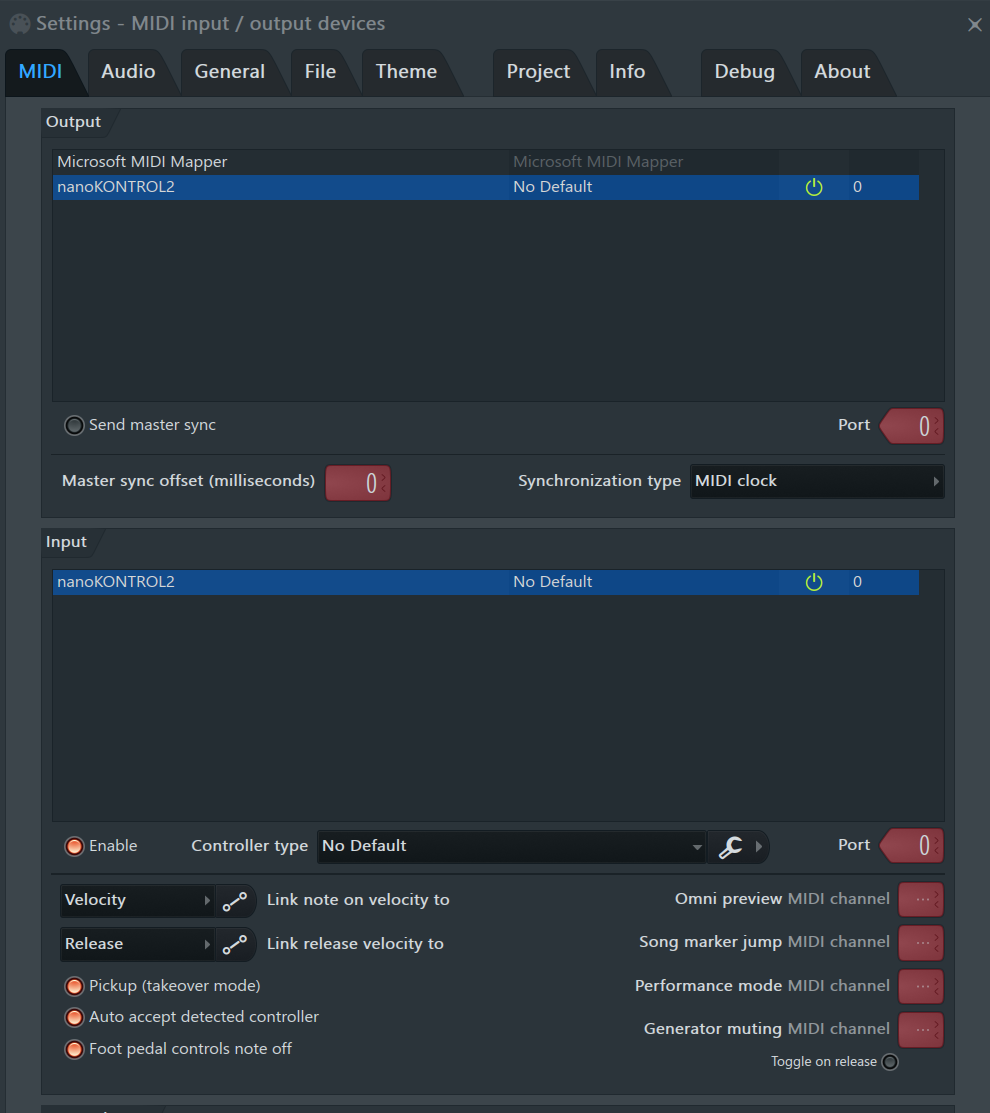Click the wrench icon beside Controller type

pos(731,846)
